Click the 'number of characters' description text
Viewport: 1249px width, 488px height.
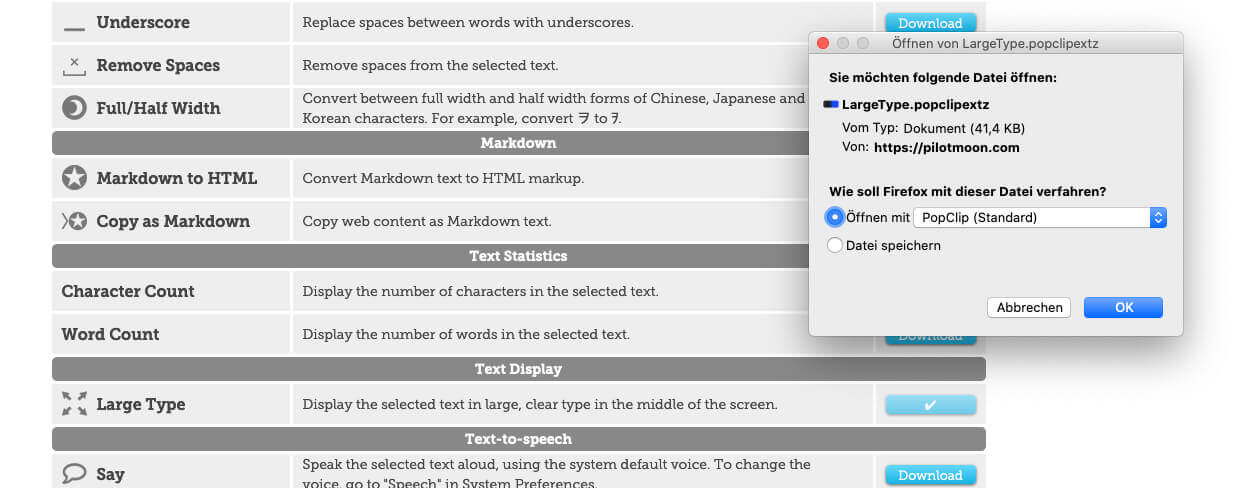click(480, 291)
